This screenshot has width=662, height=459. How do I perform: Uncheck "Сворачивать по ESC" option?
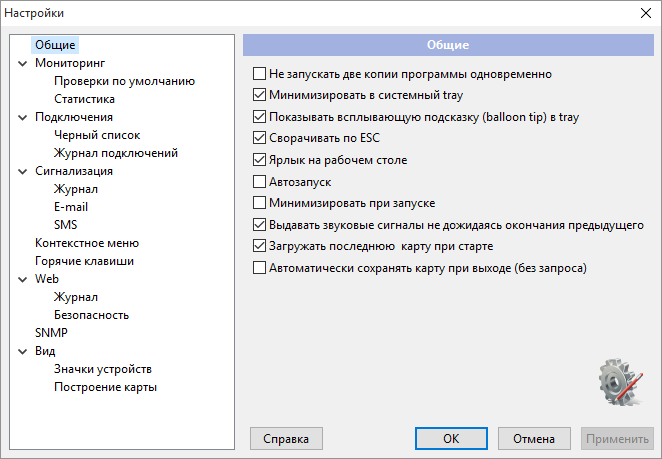point(259,138)
